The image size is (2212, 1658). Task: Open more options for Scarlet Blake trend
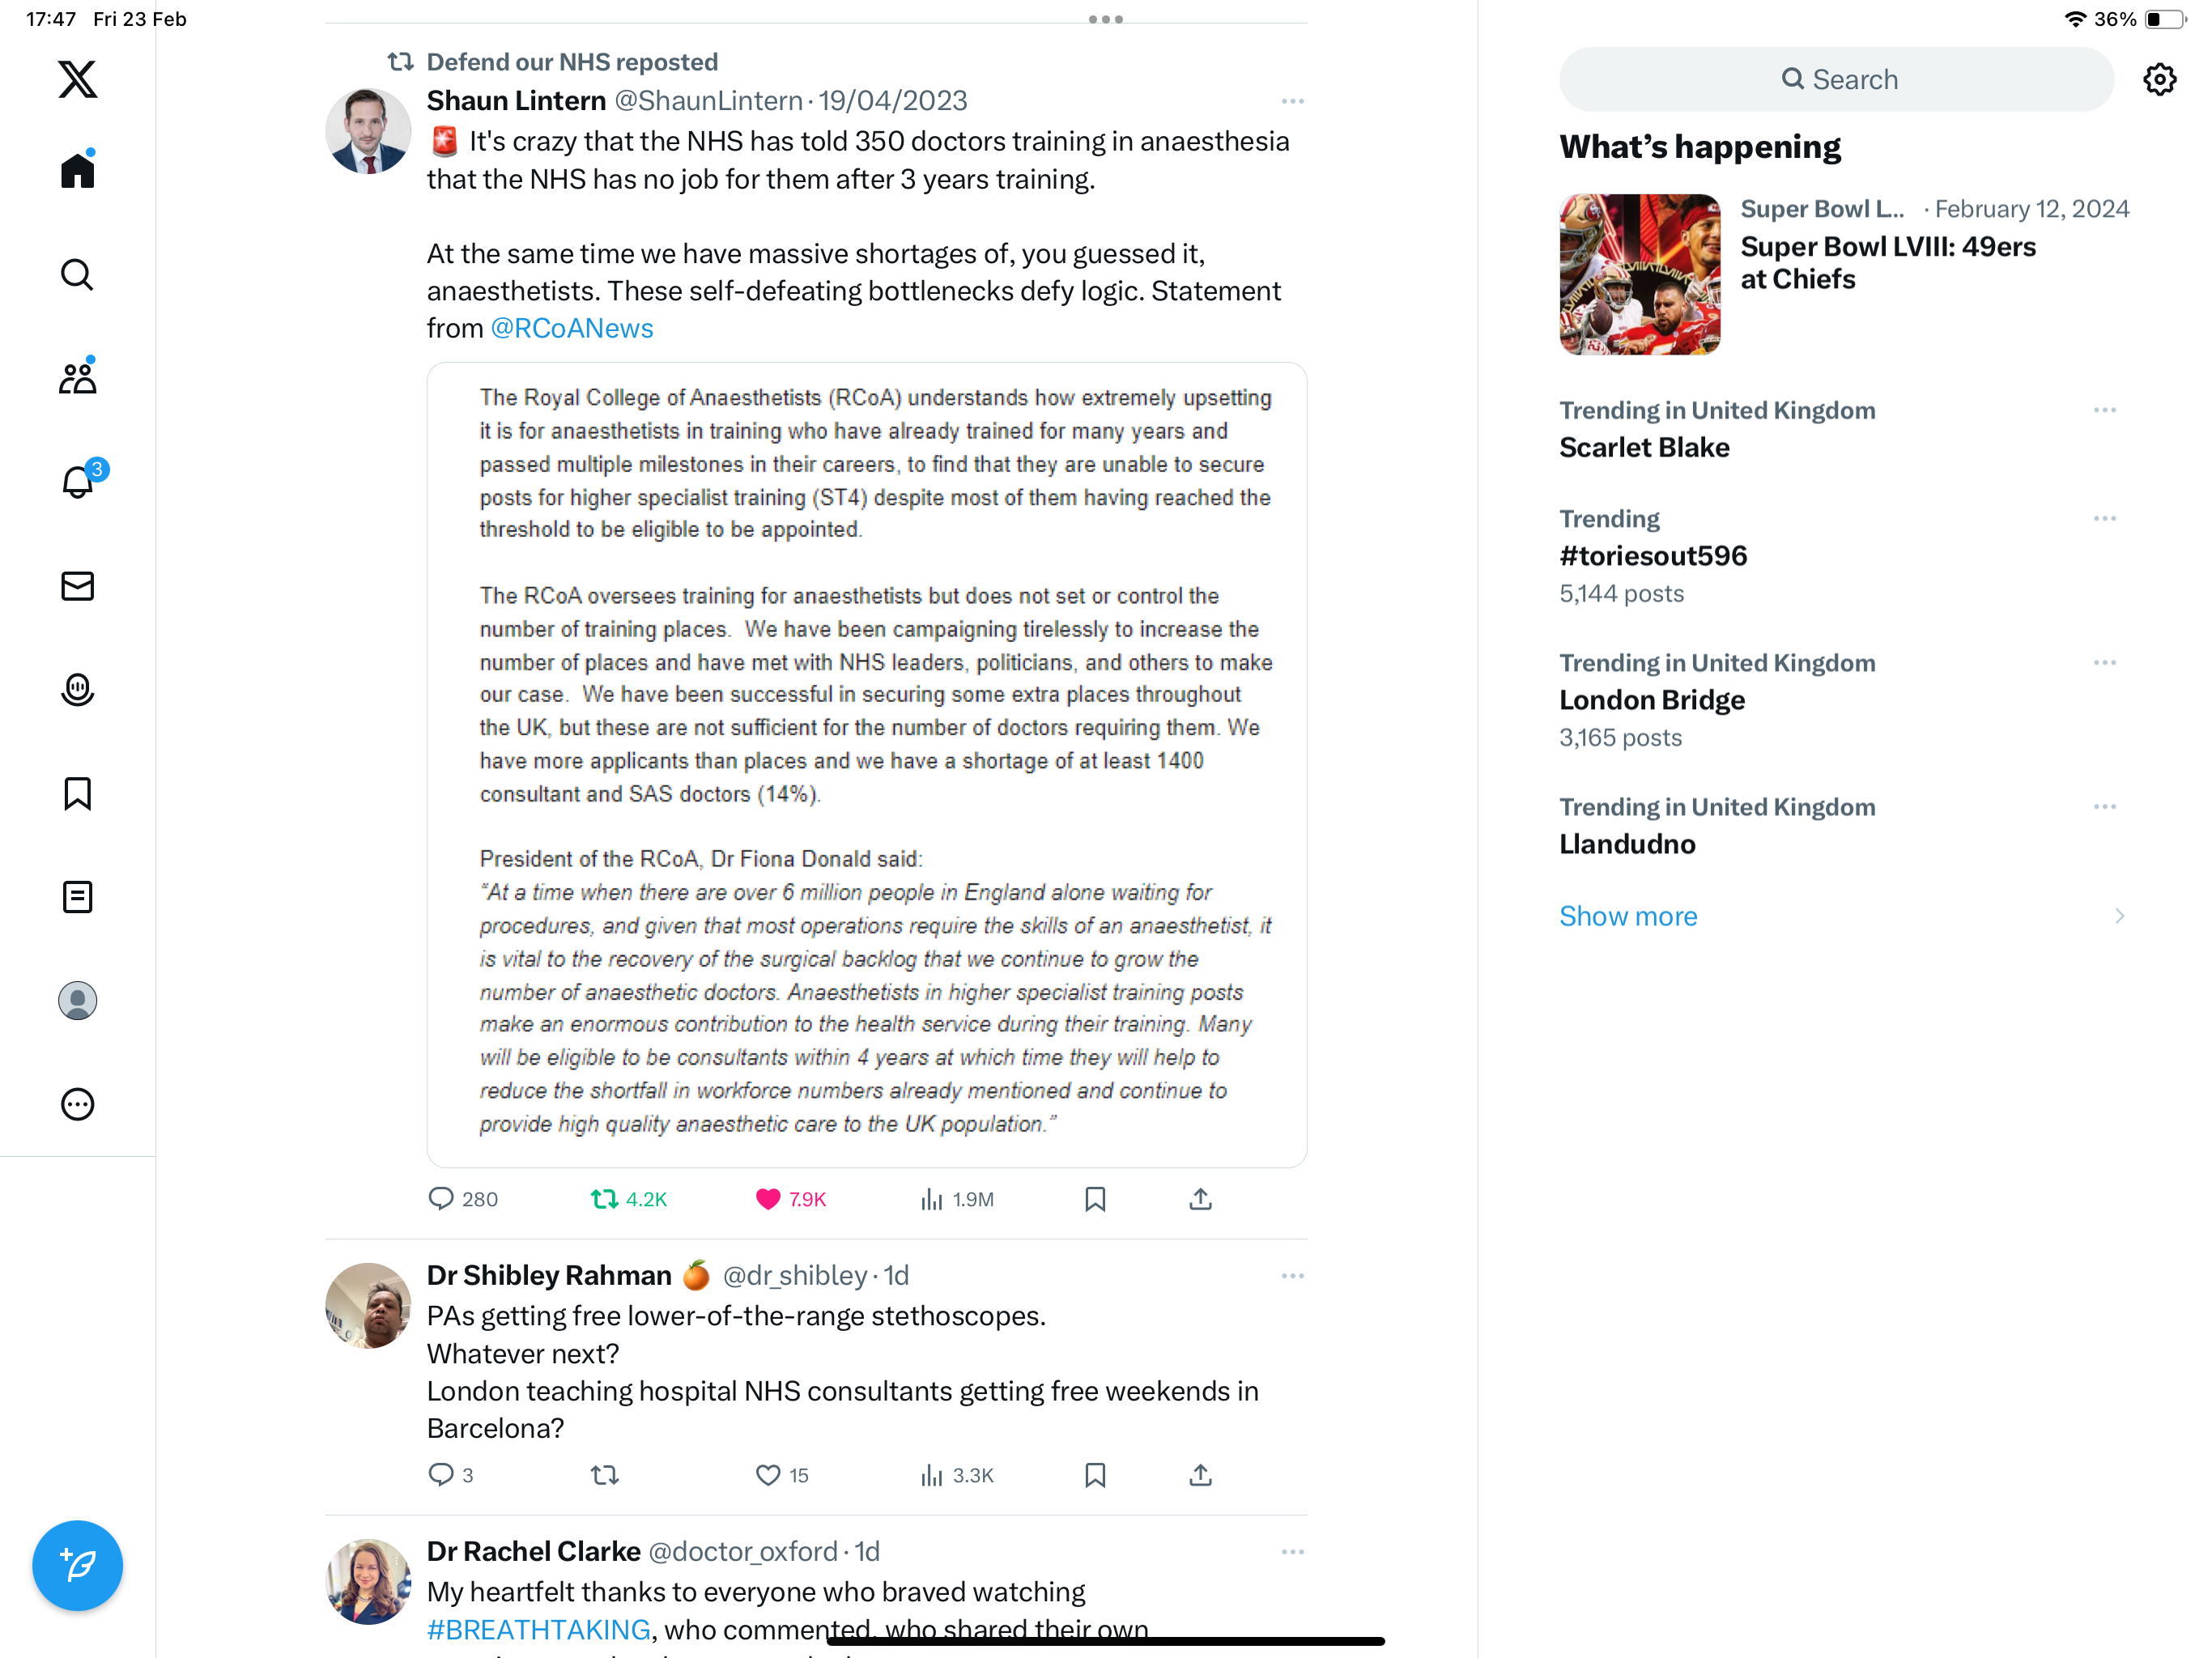tap(2104, 410)
